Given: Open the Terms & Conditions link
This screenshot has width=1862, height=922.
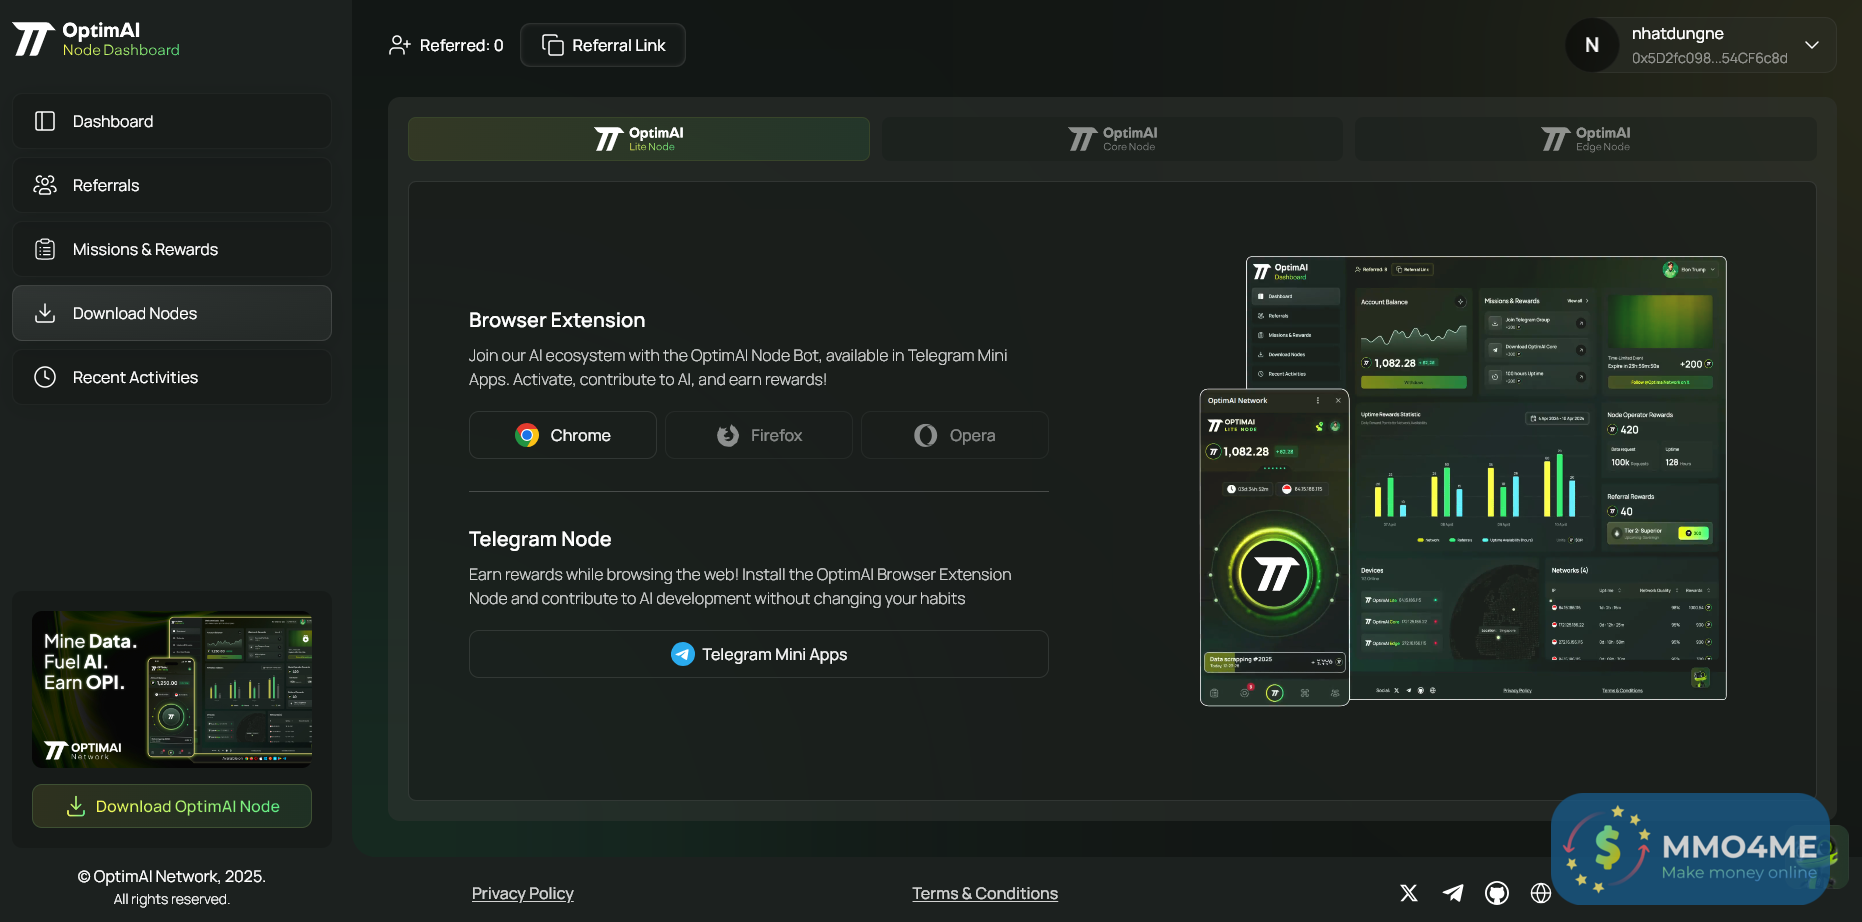Looking at the screenshot, I should (x=985, y=893).
